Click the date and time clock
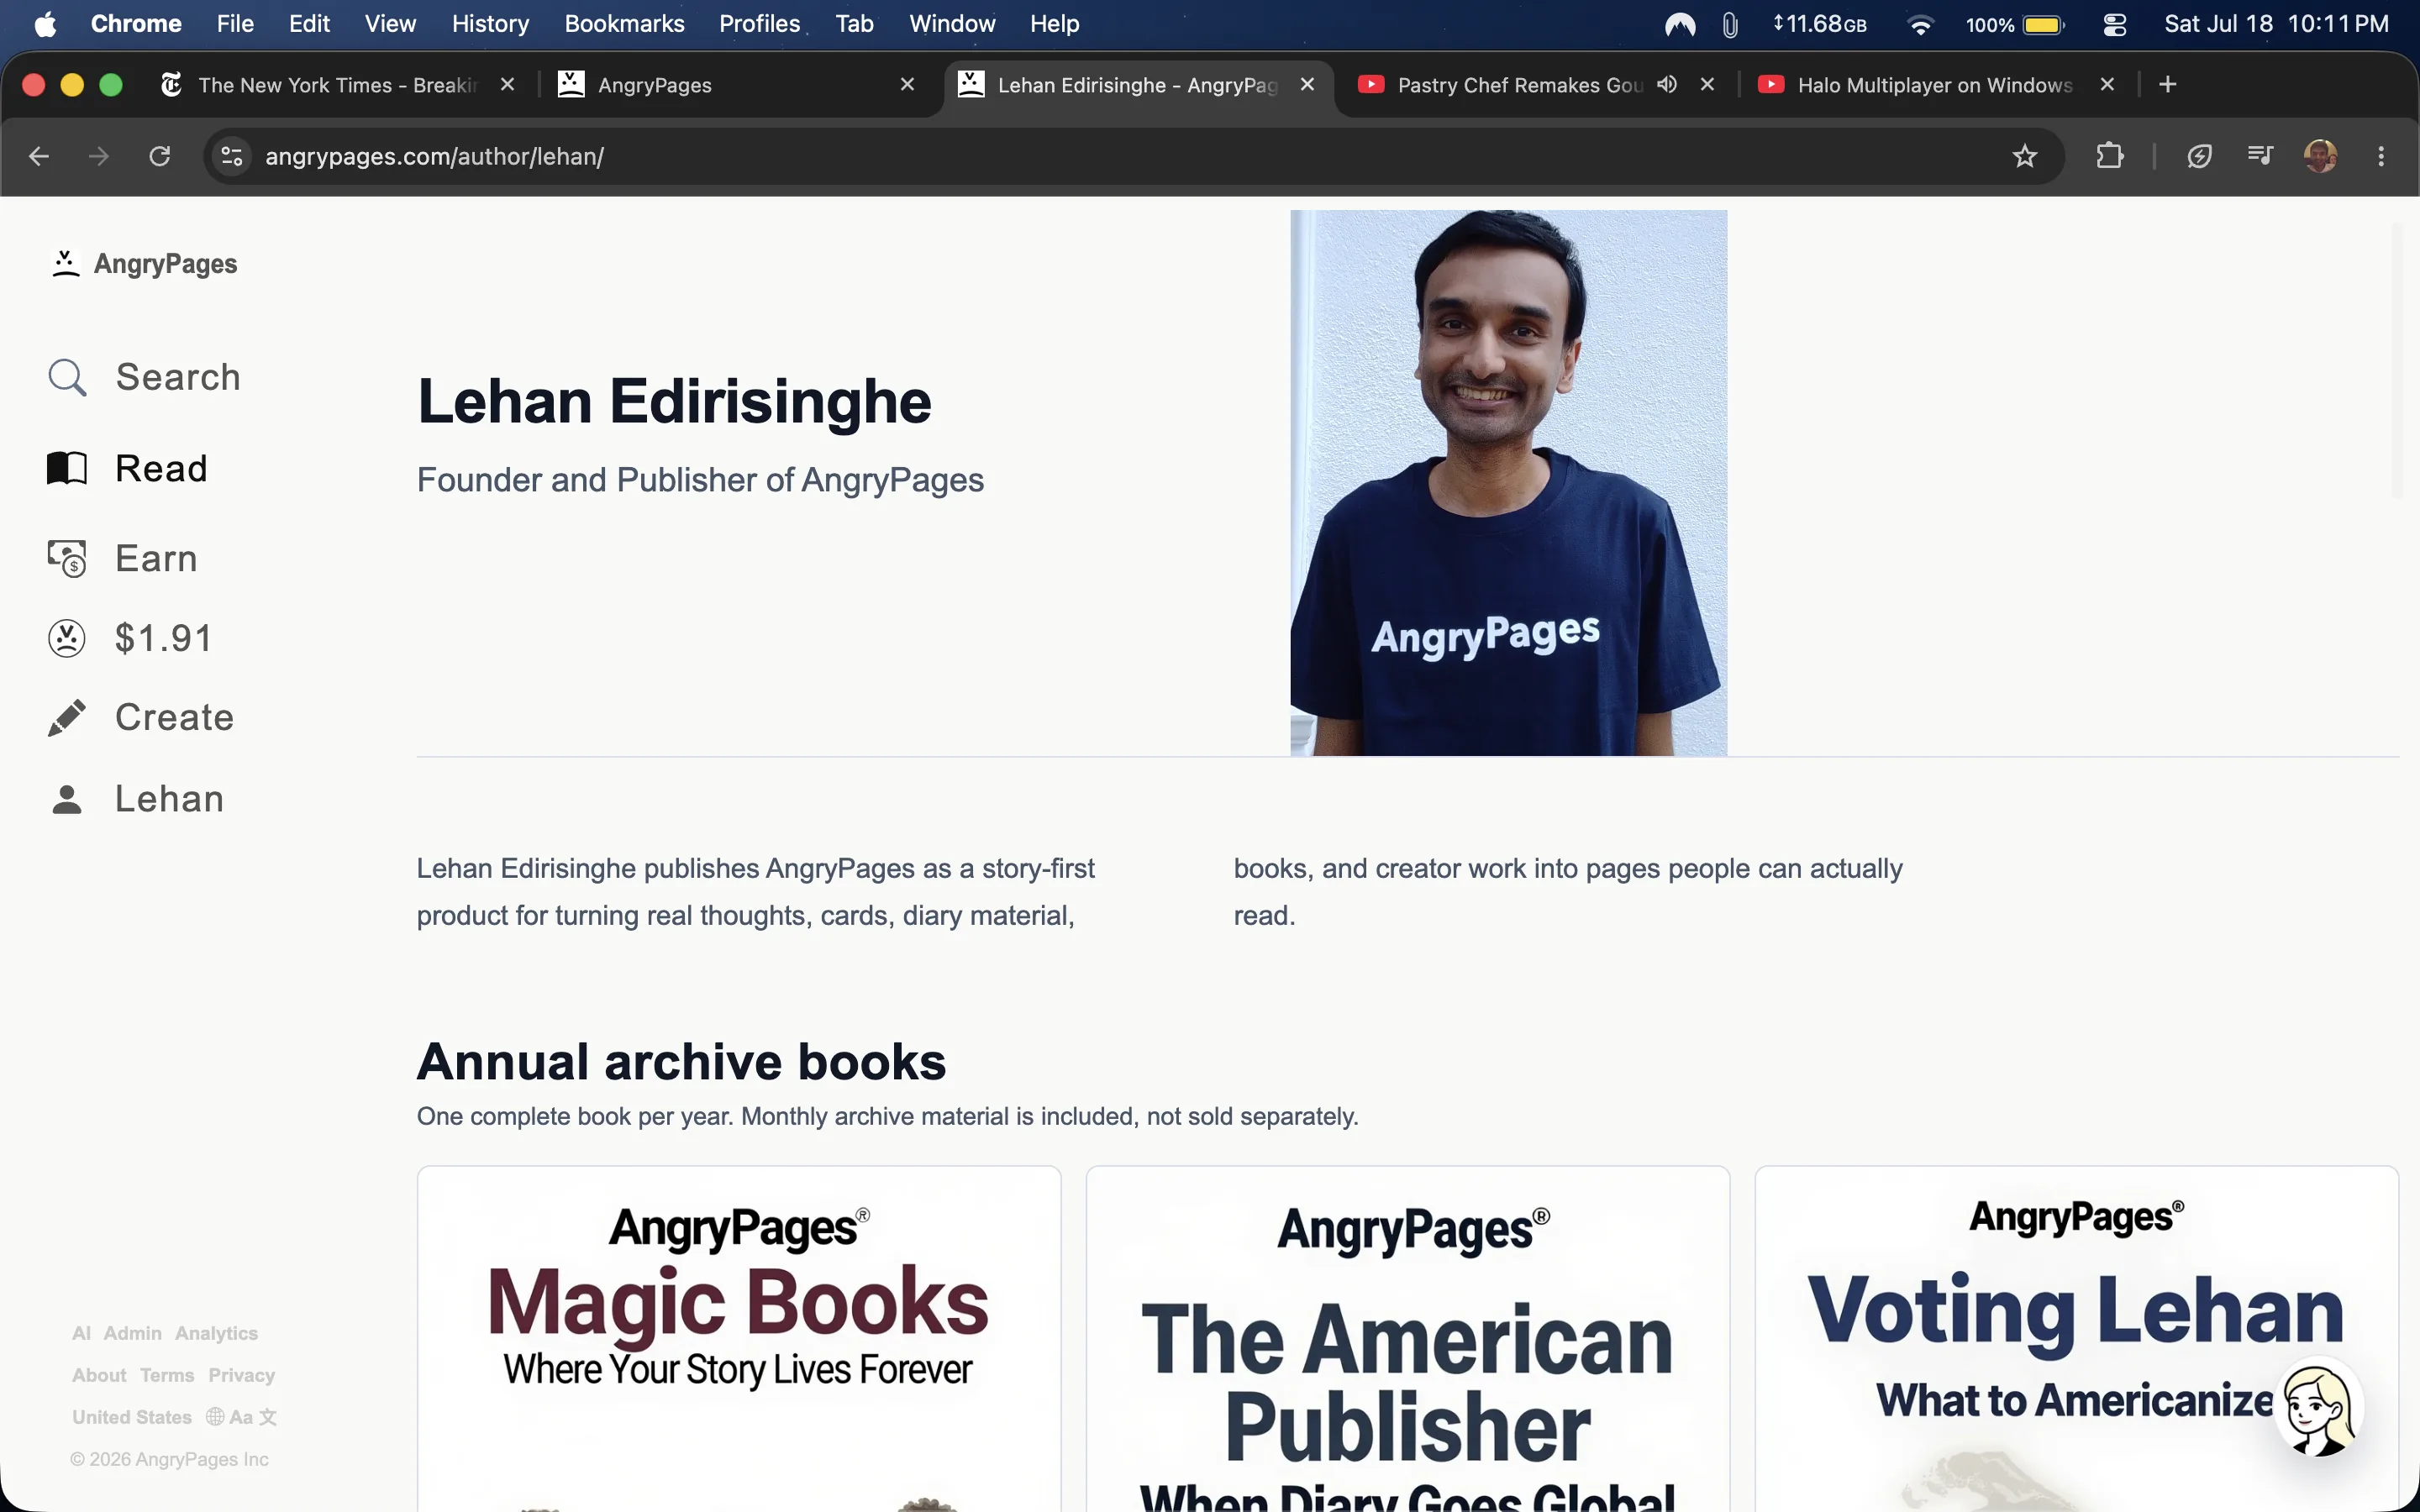The width and height of the screenshot is (2420, 1512). (2276, 24)
